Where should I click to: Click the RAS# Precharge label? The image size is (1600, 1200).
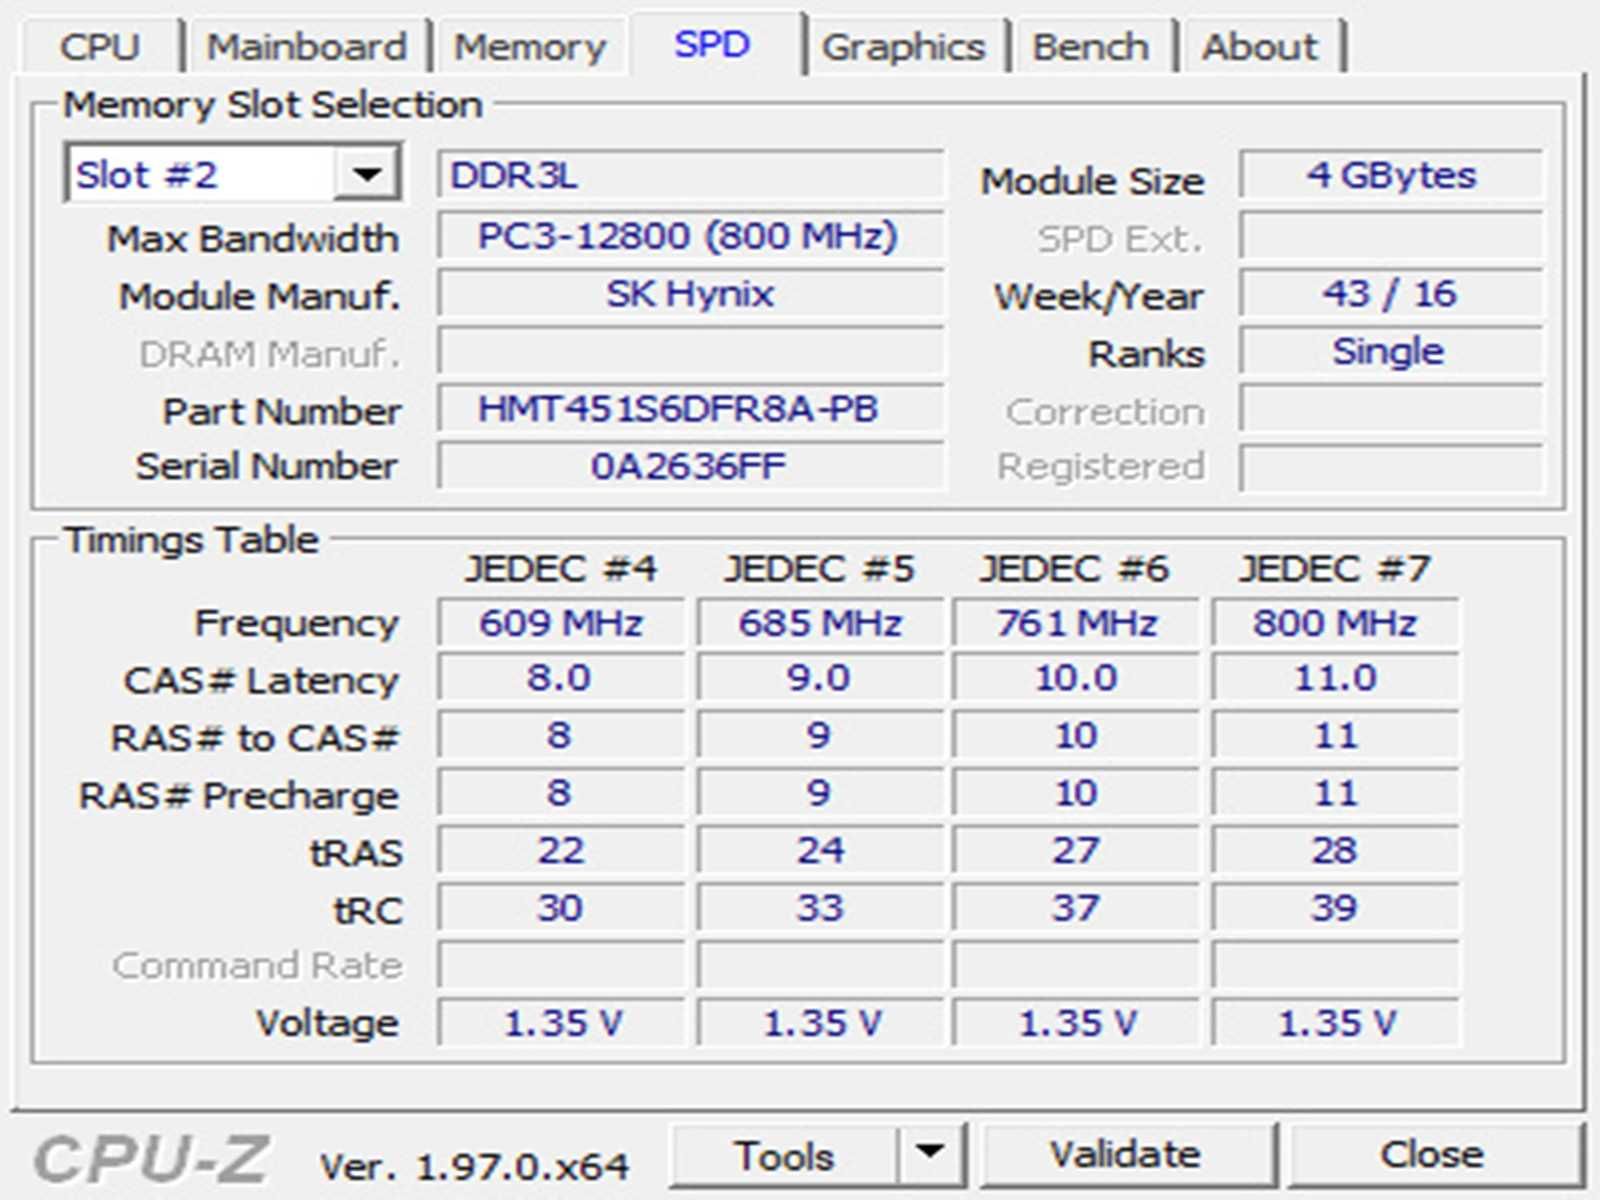point(239,796)
